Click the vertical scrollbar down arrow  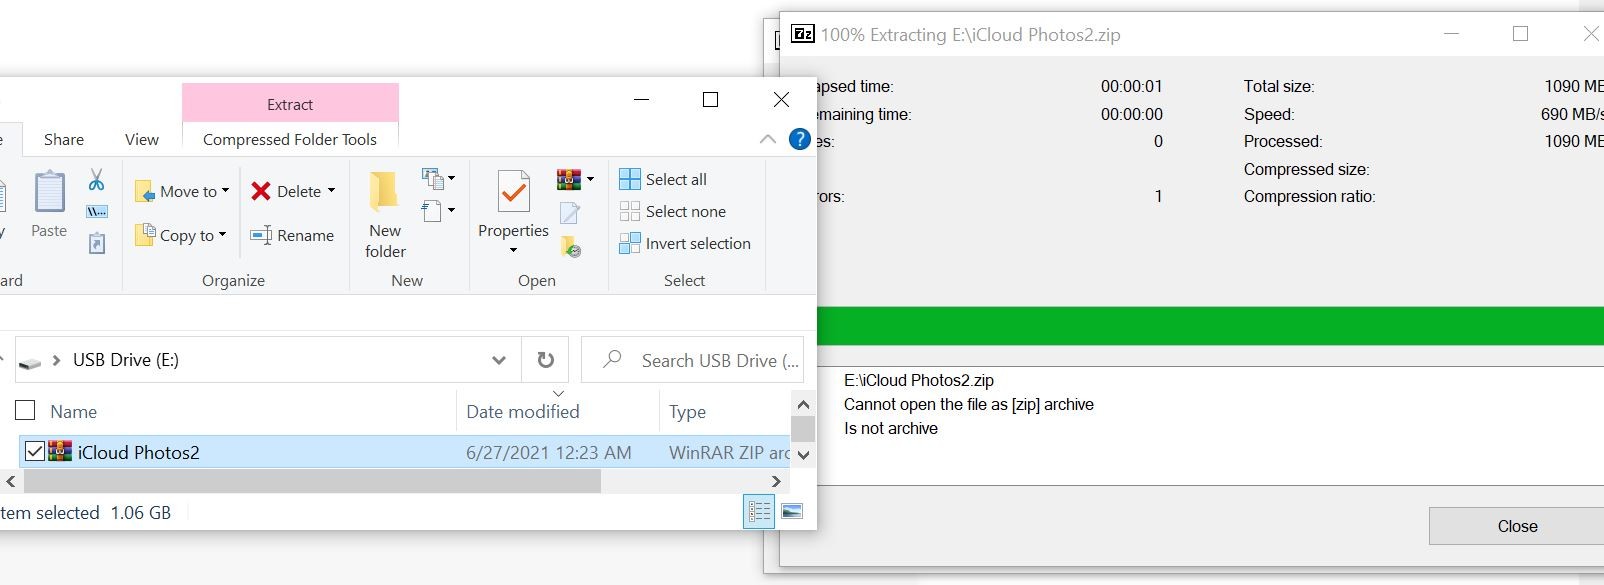[802, 455]
